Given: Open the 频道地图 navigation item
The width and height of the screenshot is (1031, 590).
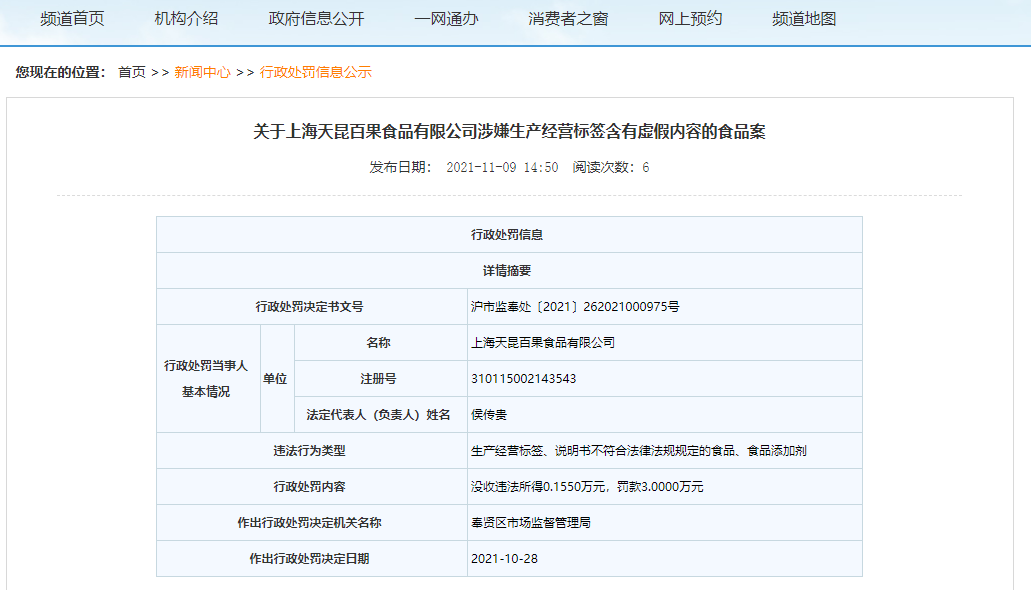Looking at the screenshot, I should (x=804, y=19).
